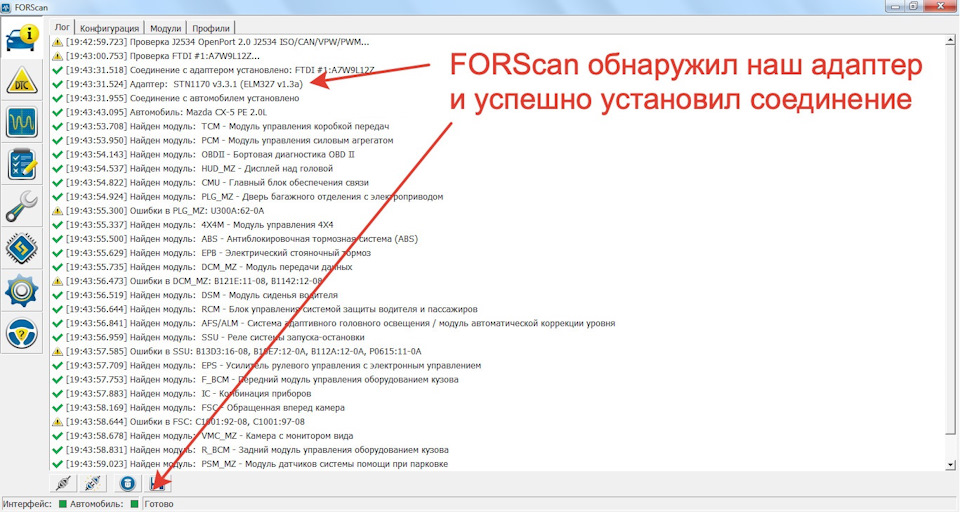Viewport: 960px width, 512px height.
Task: Click warning icon beside J2534 OpenPort check line
Action: coord(58,42)
